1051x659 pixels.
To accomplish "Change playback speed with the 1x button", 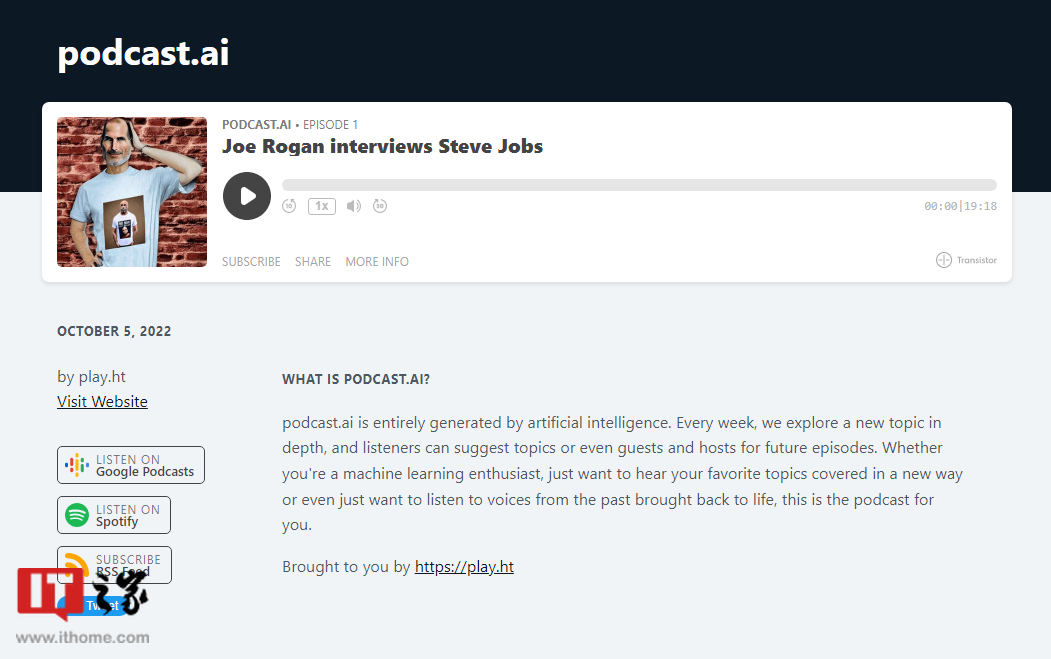I will (321, 206).
